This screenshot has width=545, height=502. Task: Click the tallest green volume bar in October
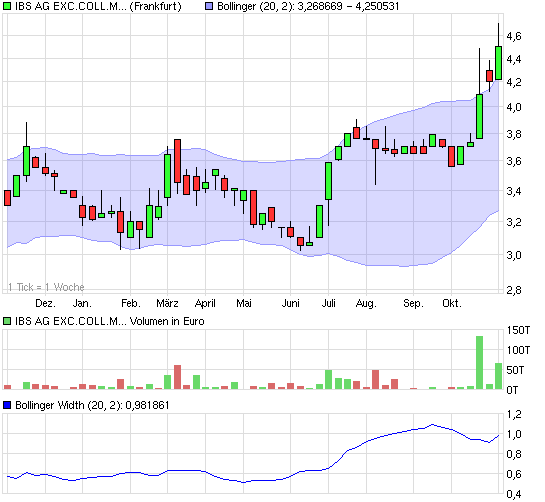pyautogui.click(x=479, y=363)
